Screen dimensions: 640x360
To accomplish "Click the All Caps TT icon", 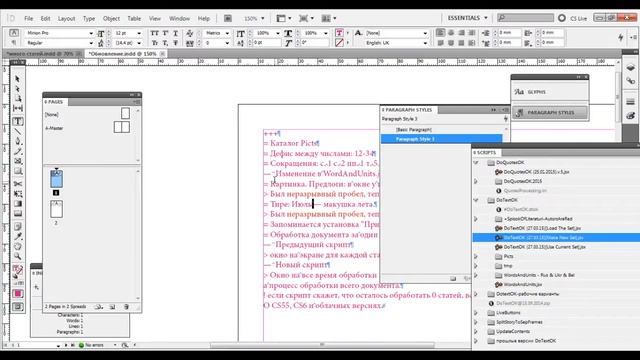I will pos(154,33).
